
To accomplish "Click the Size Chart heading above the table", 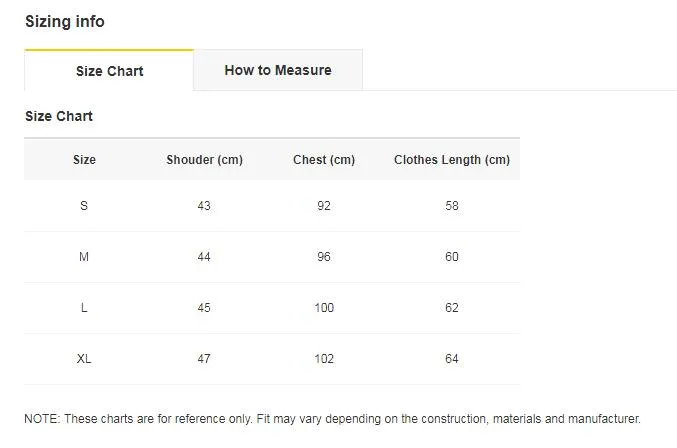I will [59, 116].
